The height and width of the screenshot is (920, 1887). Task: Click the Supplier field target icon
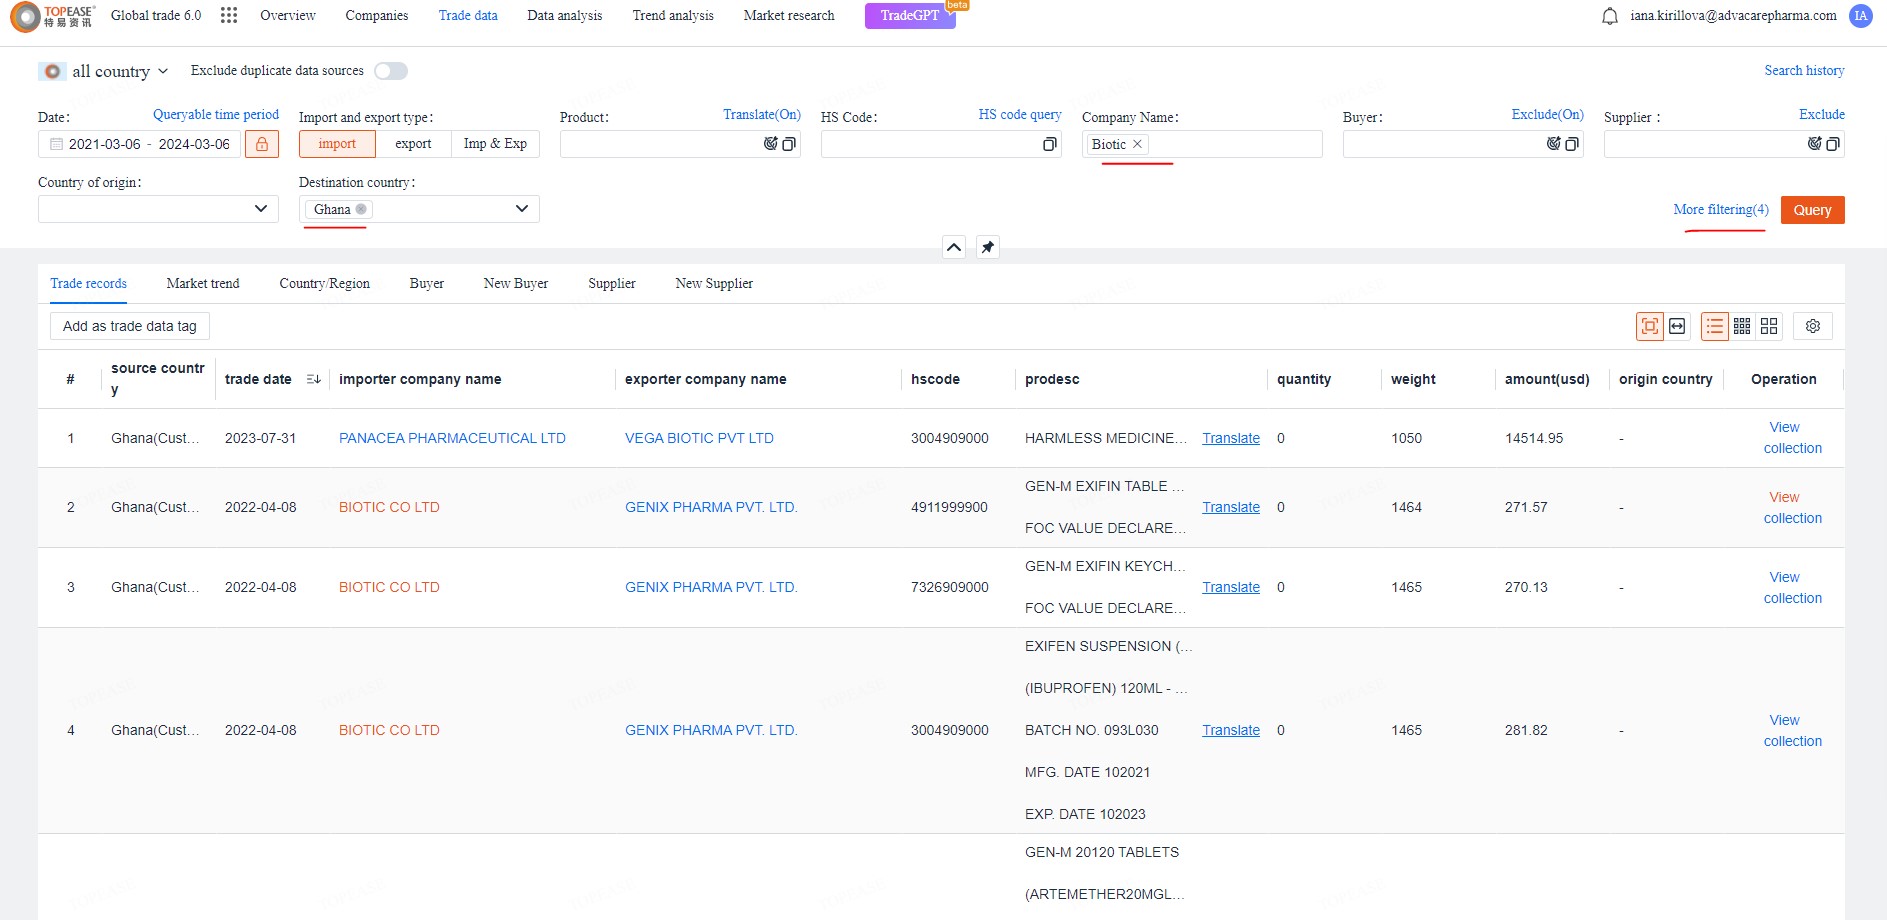point(1815,144)
